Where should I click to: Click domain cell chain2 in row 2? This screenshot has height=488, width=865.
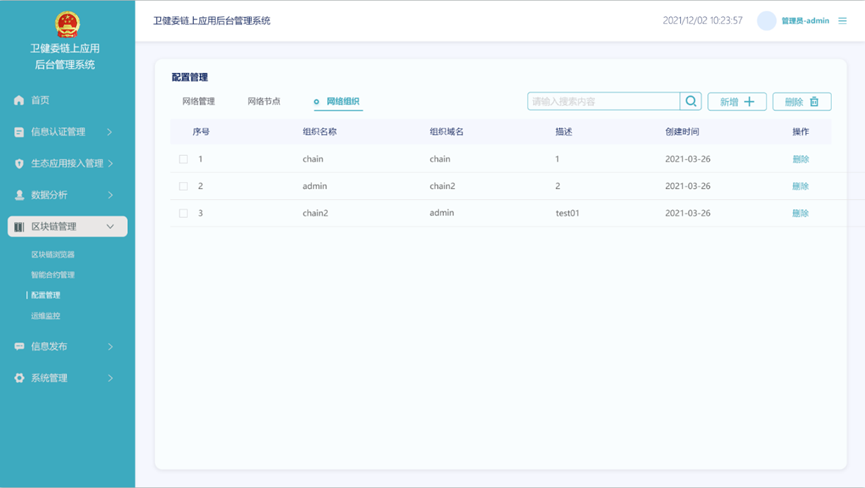point(442,186)
